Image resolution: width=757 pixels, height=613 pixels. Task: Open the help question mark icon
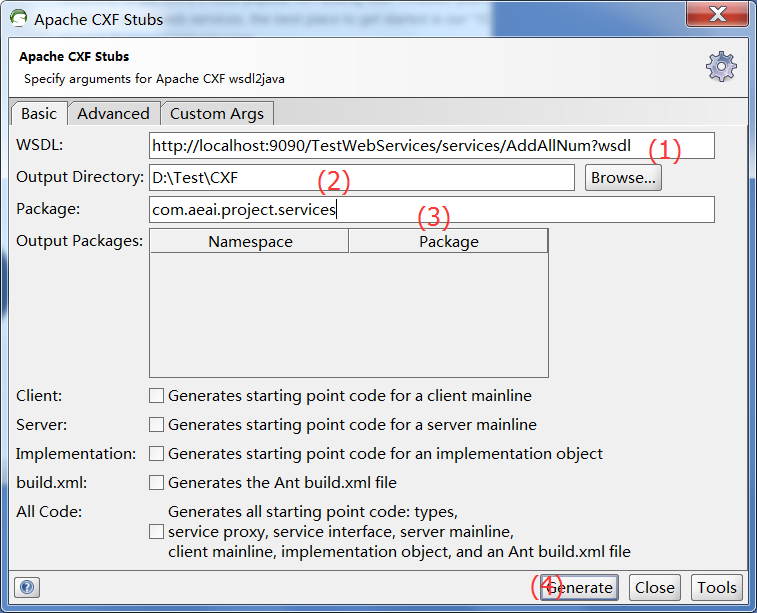27,587
